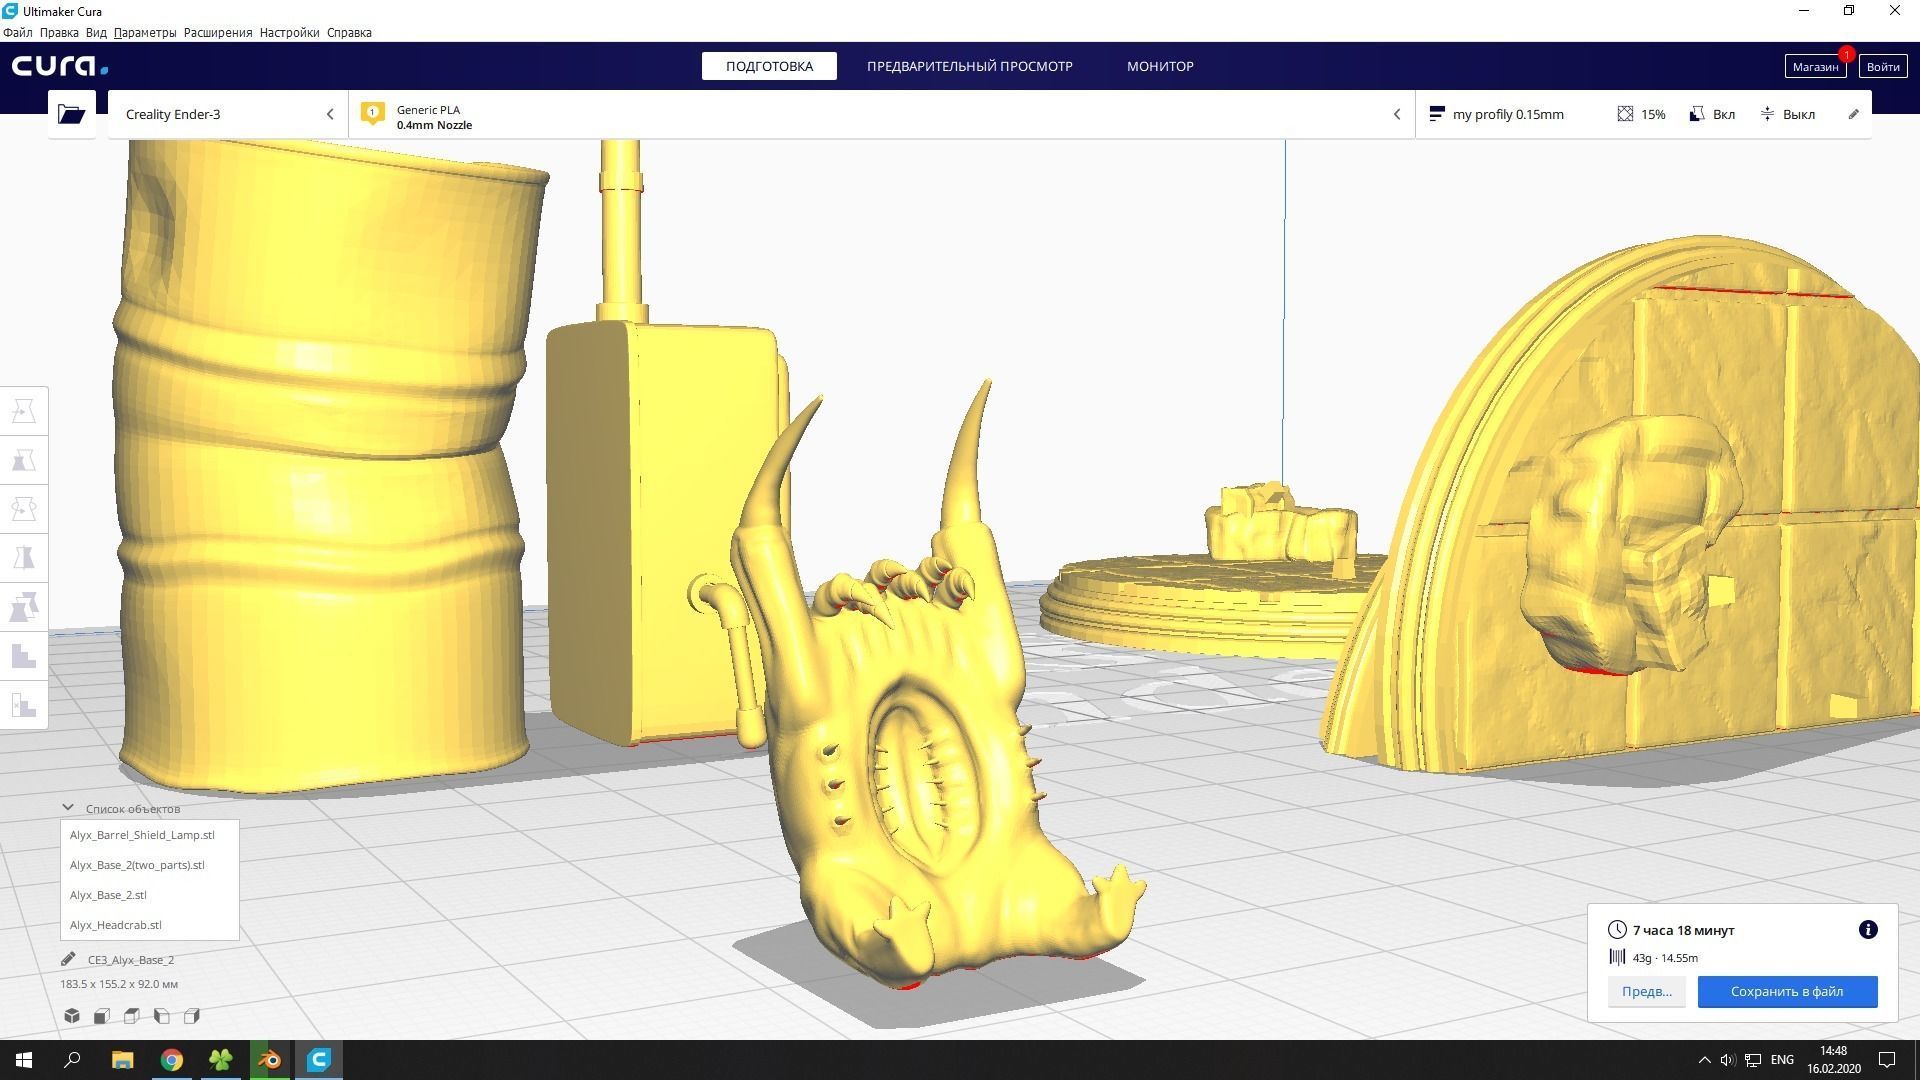Click the Cura logo

click(60, 66)
